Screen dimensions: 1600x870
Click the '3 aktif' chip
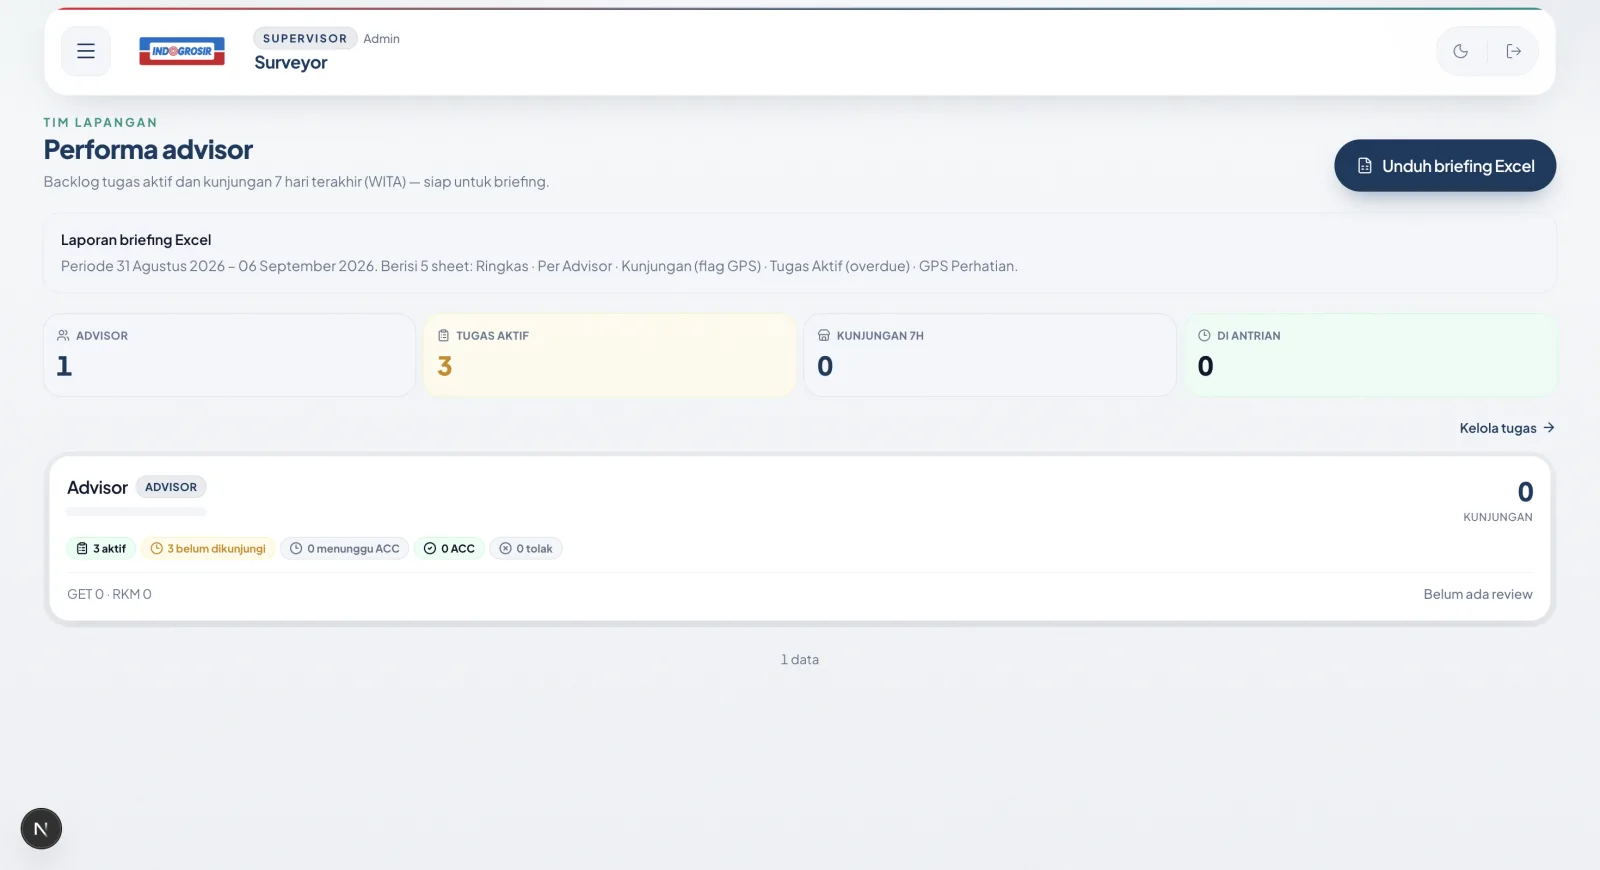101,549
